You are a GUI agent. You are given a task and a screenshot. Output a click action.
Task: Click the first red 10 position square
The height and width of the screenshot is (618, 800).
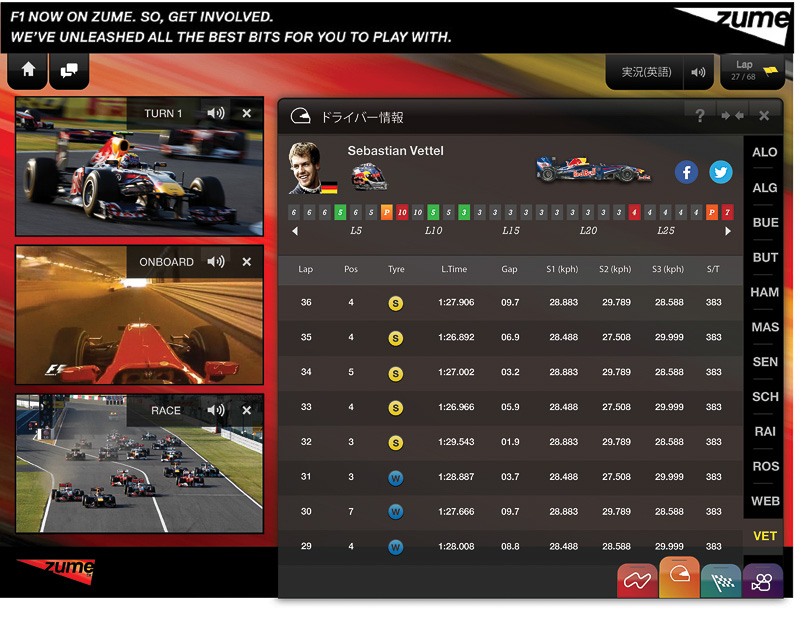(402, 212)
